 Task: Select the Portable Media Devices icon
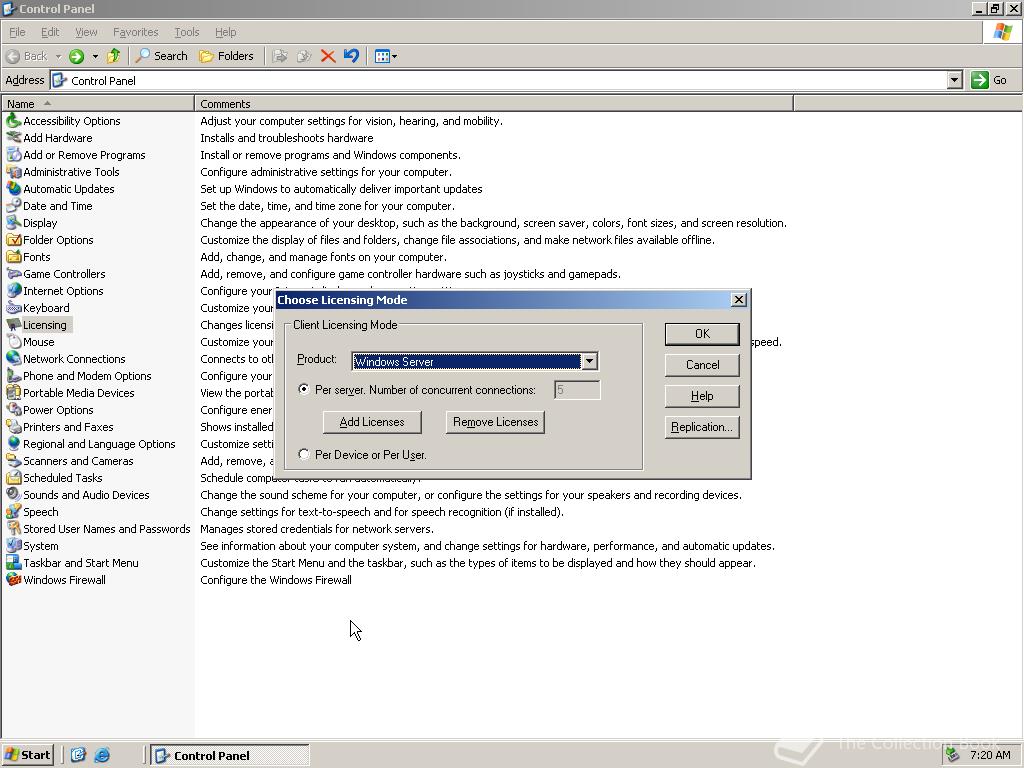(14, 392)
